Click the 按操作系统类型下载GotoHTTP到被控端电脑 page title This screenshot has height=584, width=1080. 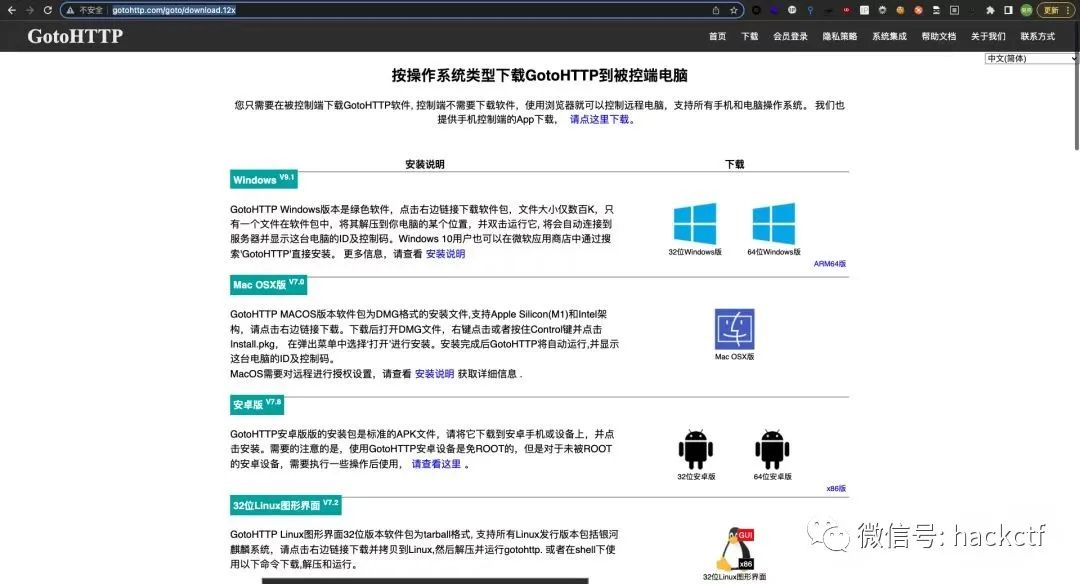click(x=539, y=75)
